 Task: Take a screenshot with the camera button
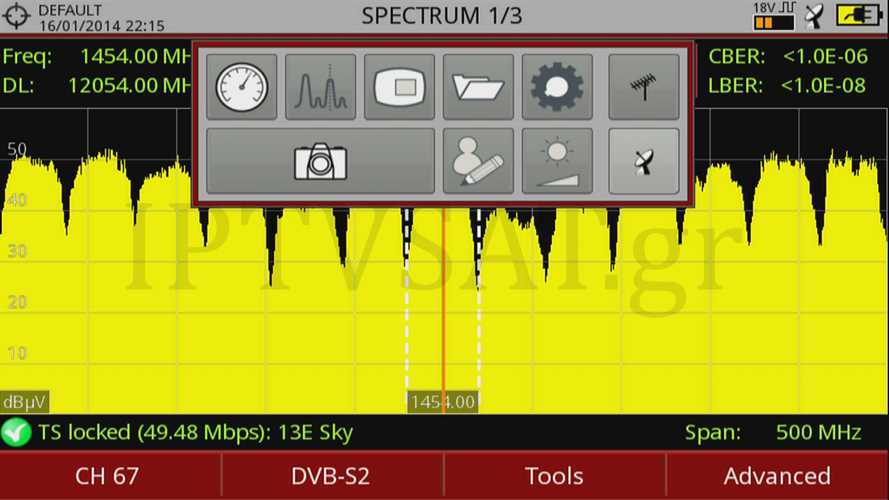click(320, 161)
